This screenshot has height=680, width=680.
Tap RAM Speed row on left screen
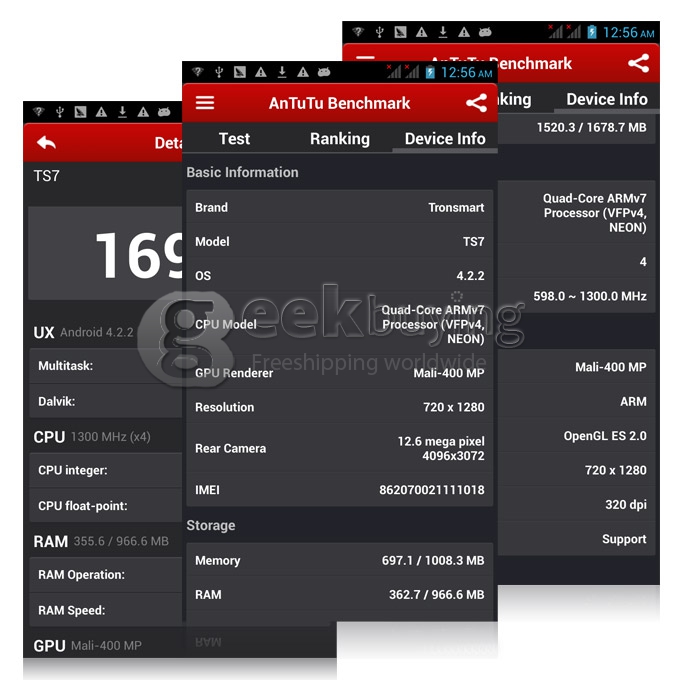point(106,610)
